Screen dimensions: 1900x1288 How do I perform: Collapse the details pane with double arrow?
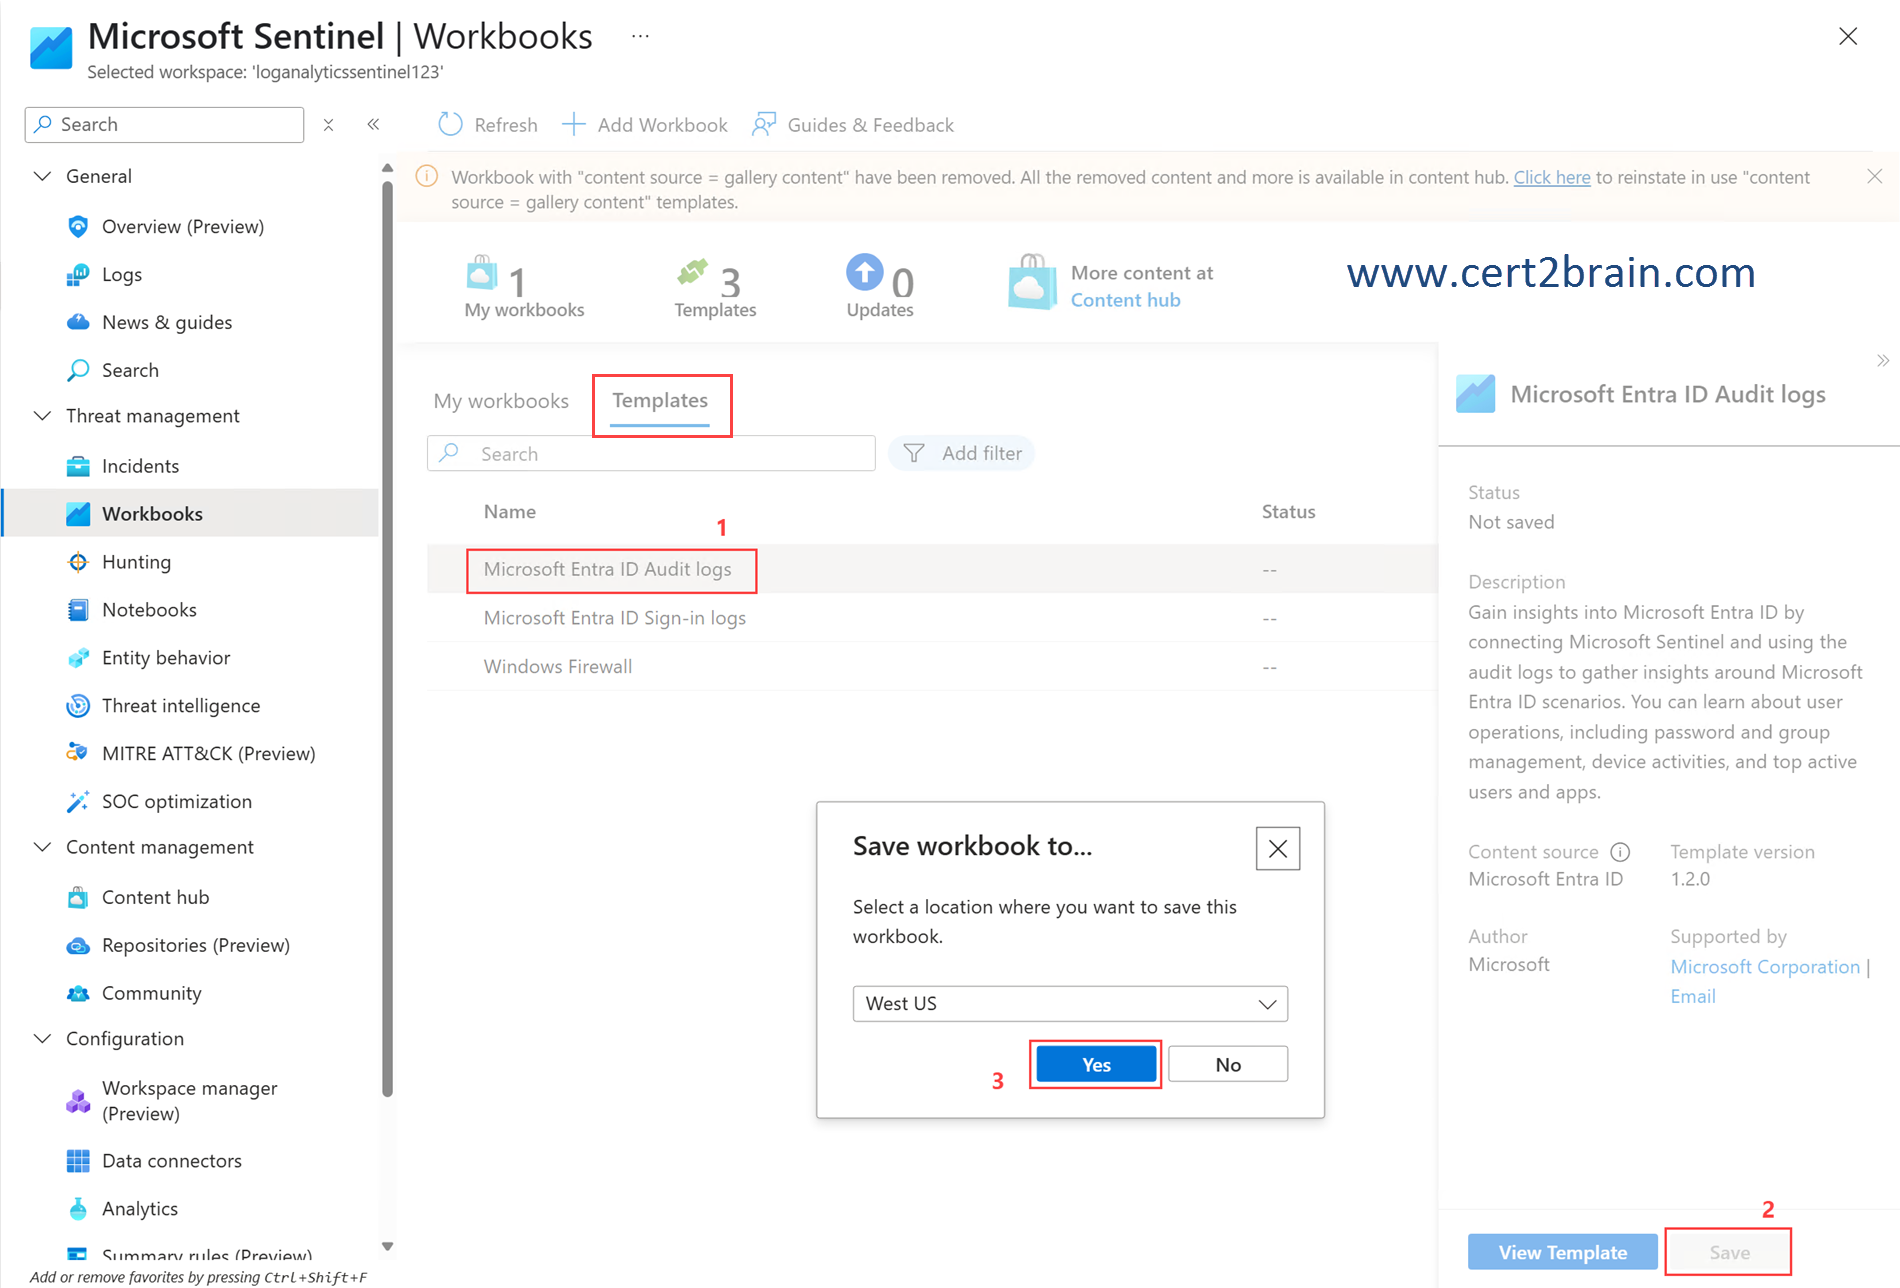point(1883,361)
